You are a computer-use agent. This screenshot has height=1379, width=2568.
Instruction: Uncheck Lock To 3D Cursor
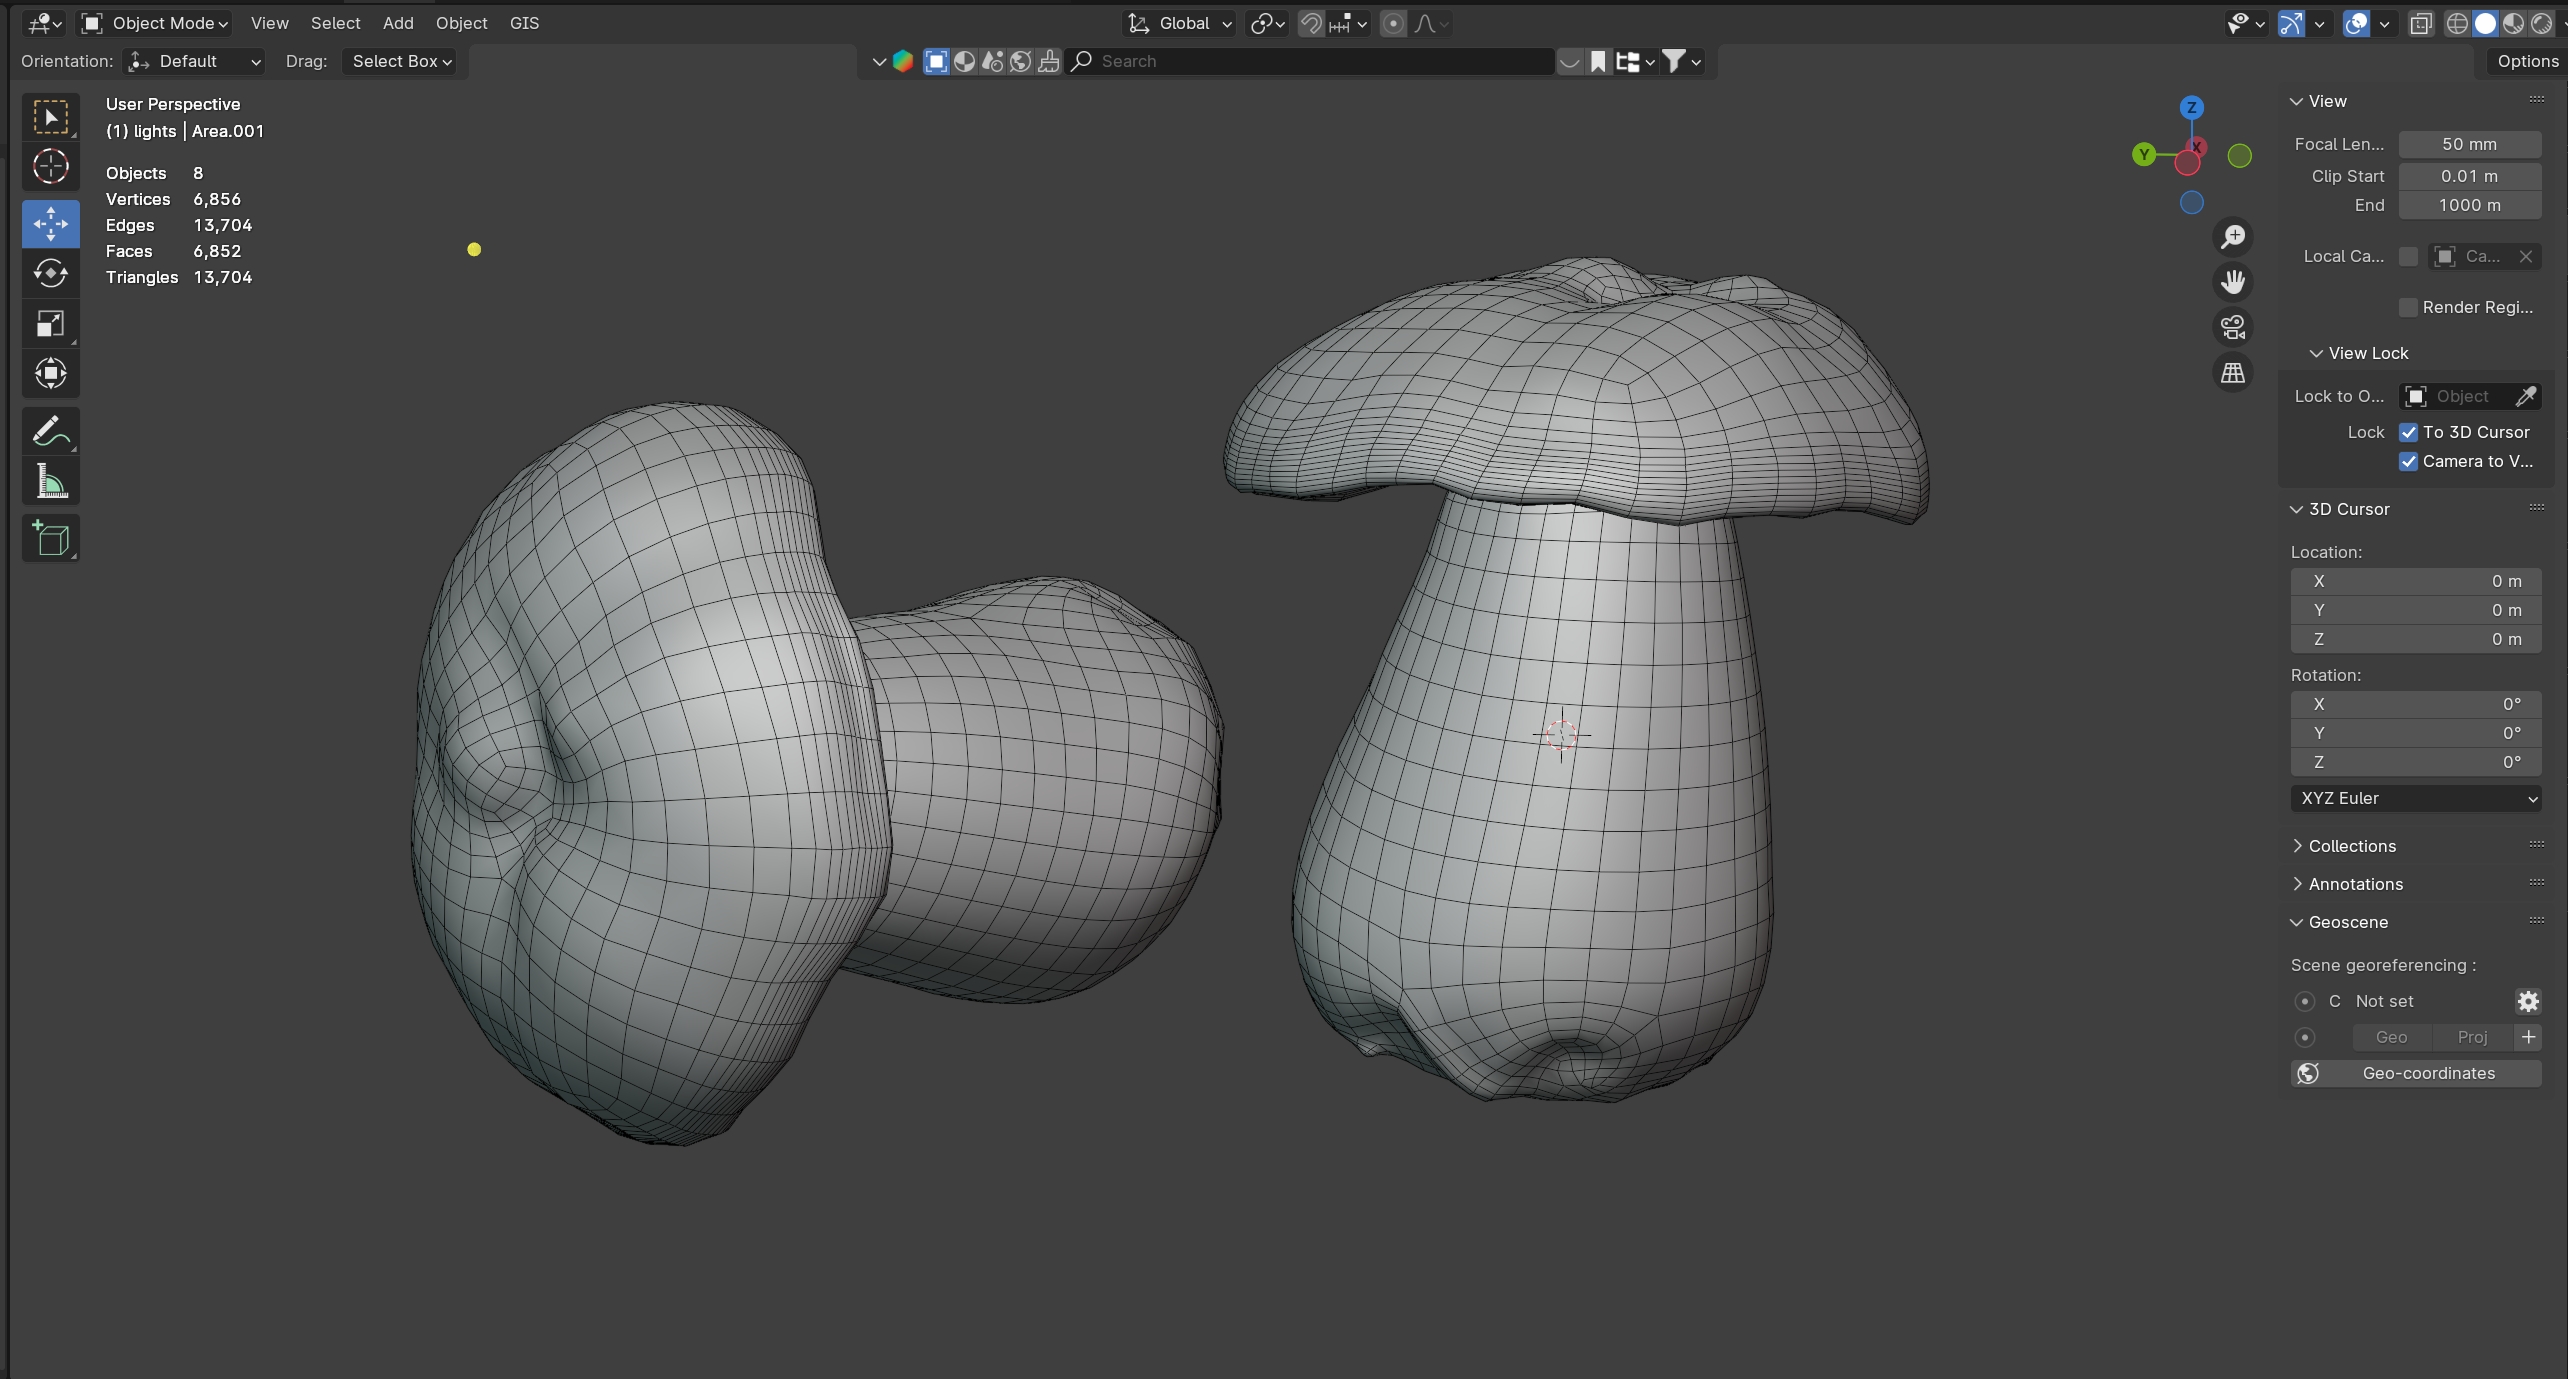coord(2409,432)
